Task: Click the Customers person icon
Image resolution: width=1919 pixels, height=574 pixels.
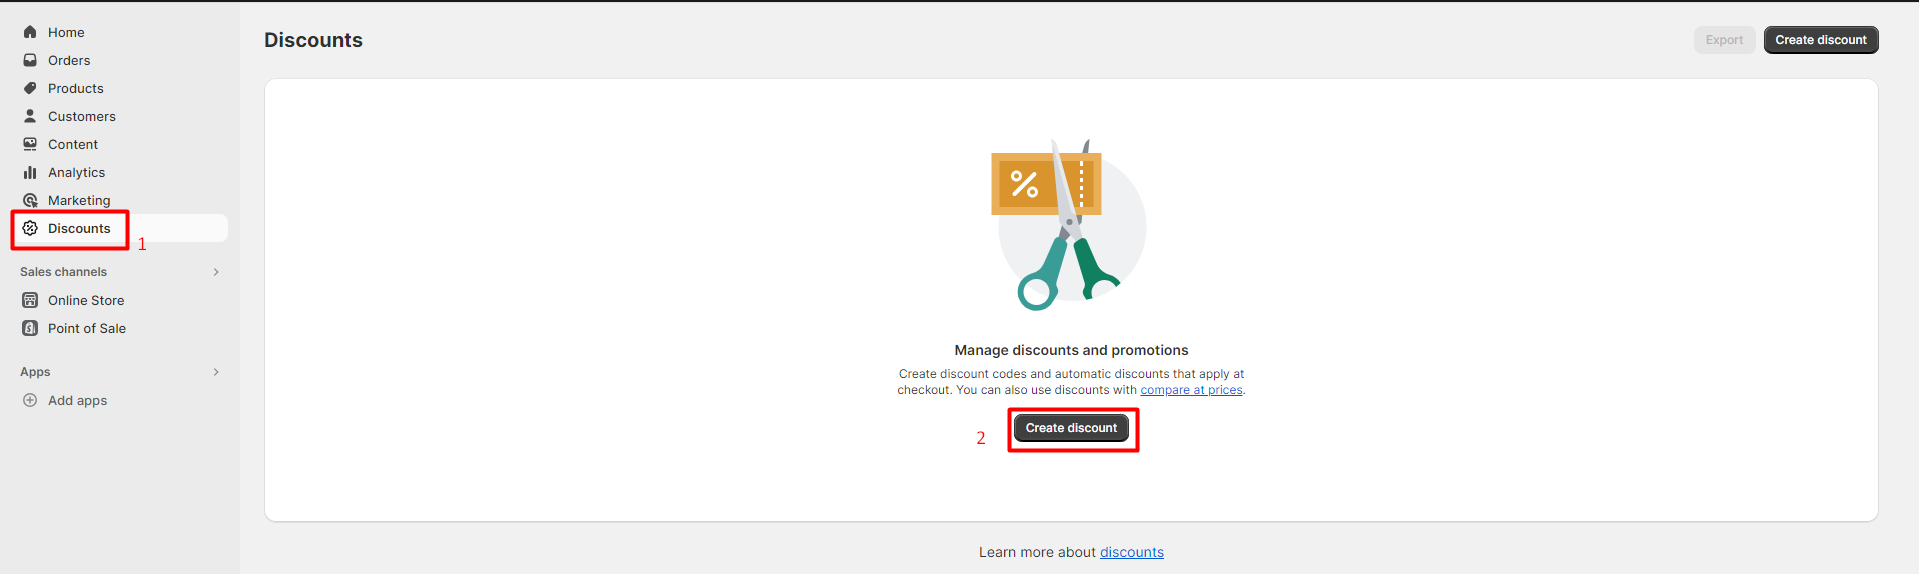Action: (x=30, y=116)
